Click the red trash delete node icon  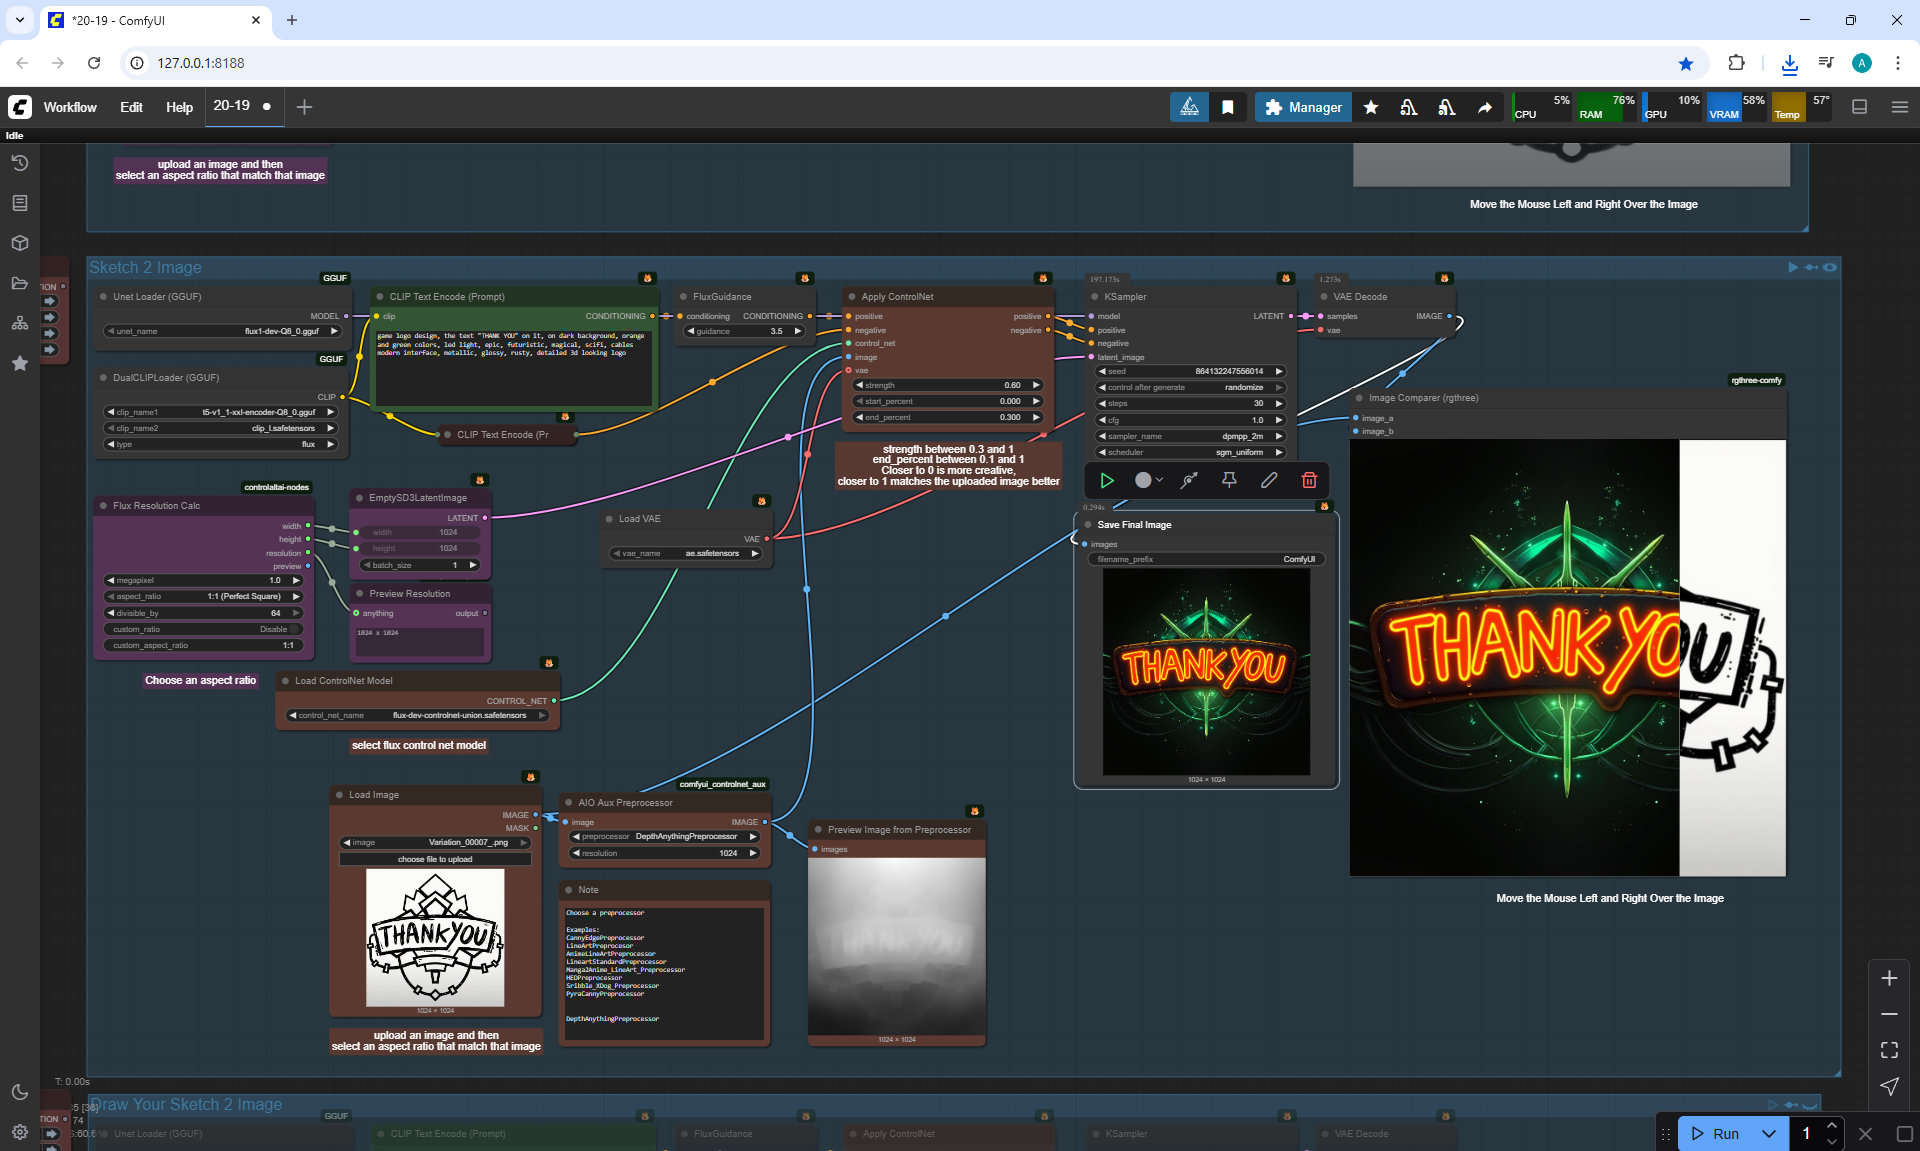[1309, 480]
